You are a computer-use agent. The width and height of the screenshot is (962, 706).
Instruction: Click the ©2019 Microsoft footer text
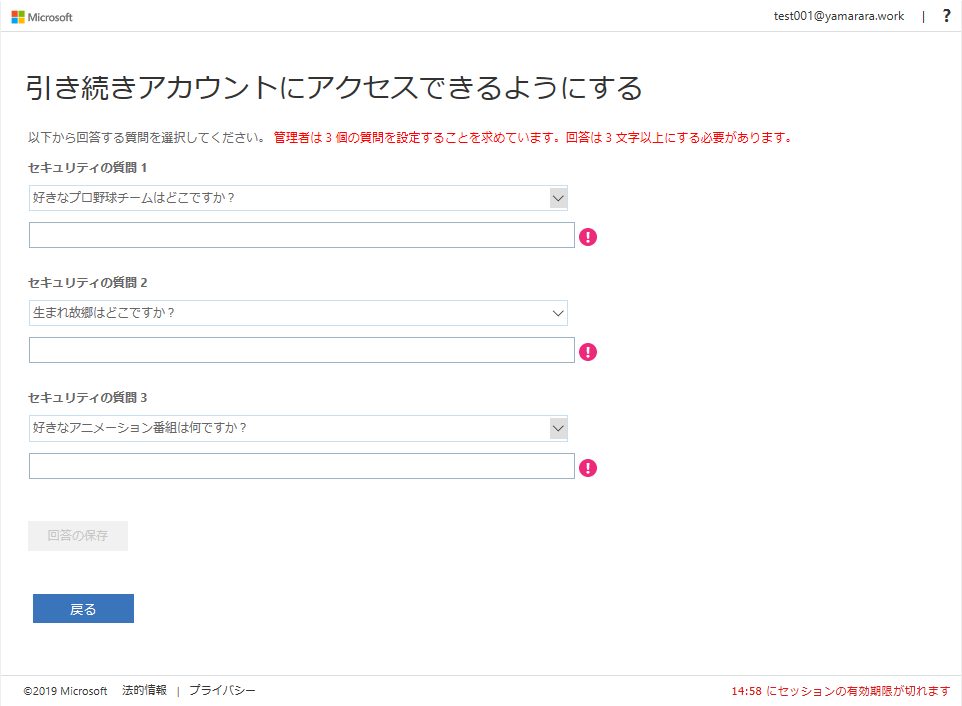click(x=65, y=691)
